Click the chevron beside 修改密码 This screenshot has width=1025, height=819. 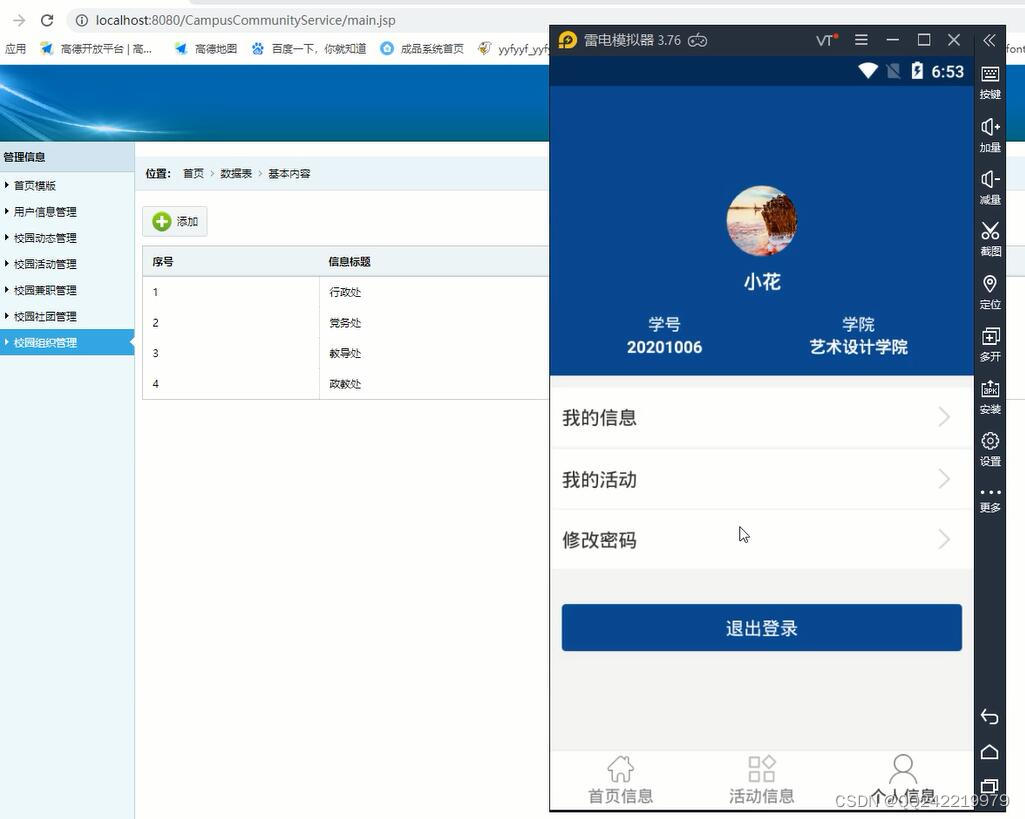[944, 540]
